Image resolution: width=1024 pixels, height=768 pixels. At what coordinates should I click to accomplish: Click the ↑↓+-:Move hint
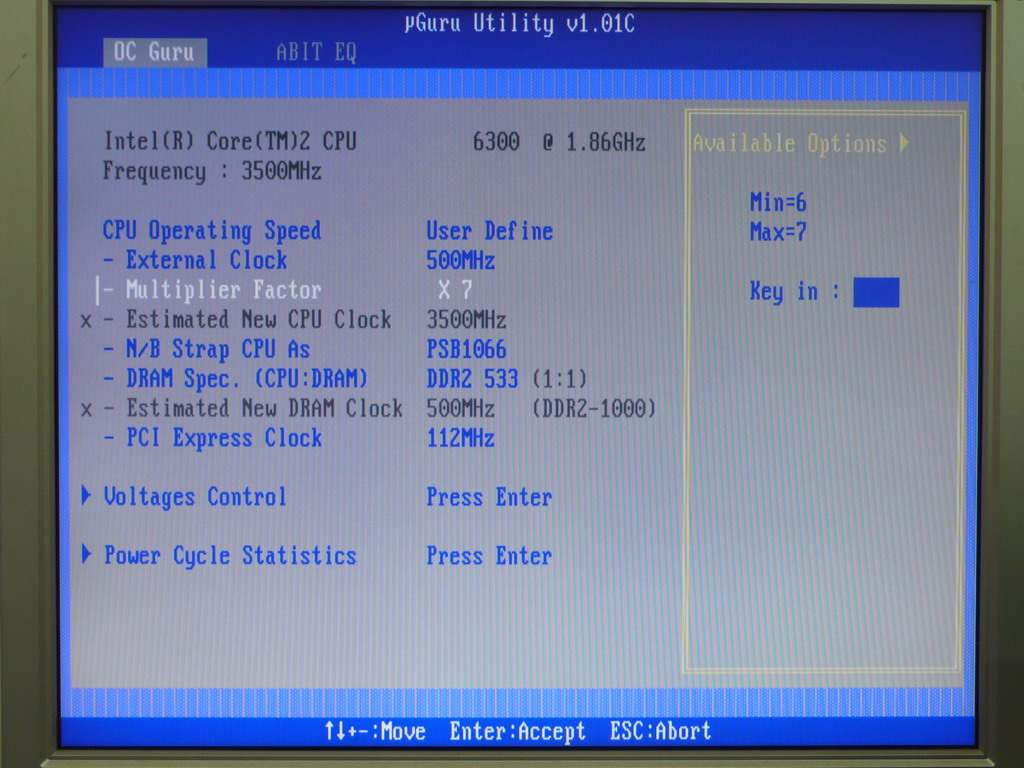tap(376, 731)
